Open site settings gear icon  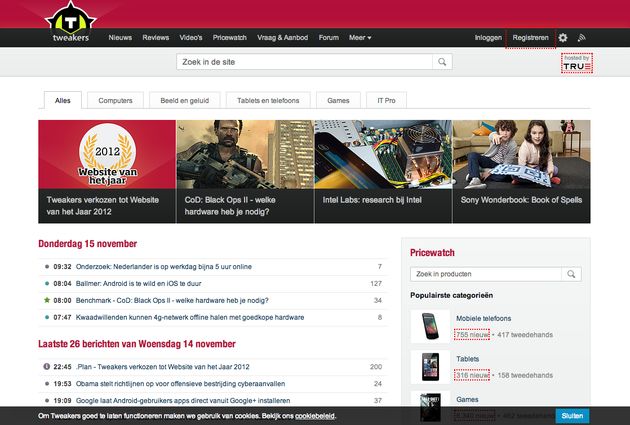tap(563, 38)
